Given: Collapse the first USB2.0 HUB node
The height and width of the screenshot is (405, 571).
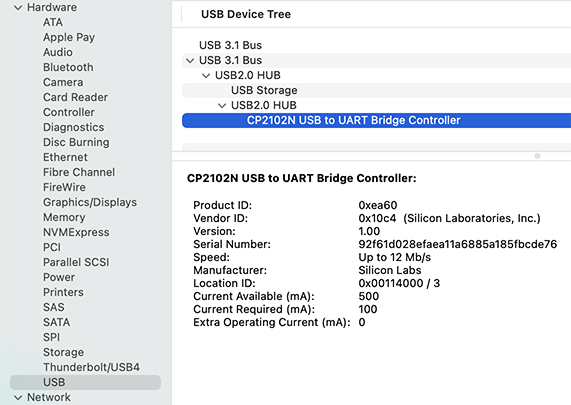Looking at the screenshot, I should click(x=206, y=75).
